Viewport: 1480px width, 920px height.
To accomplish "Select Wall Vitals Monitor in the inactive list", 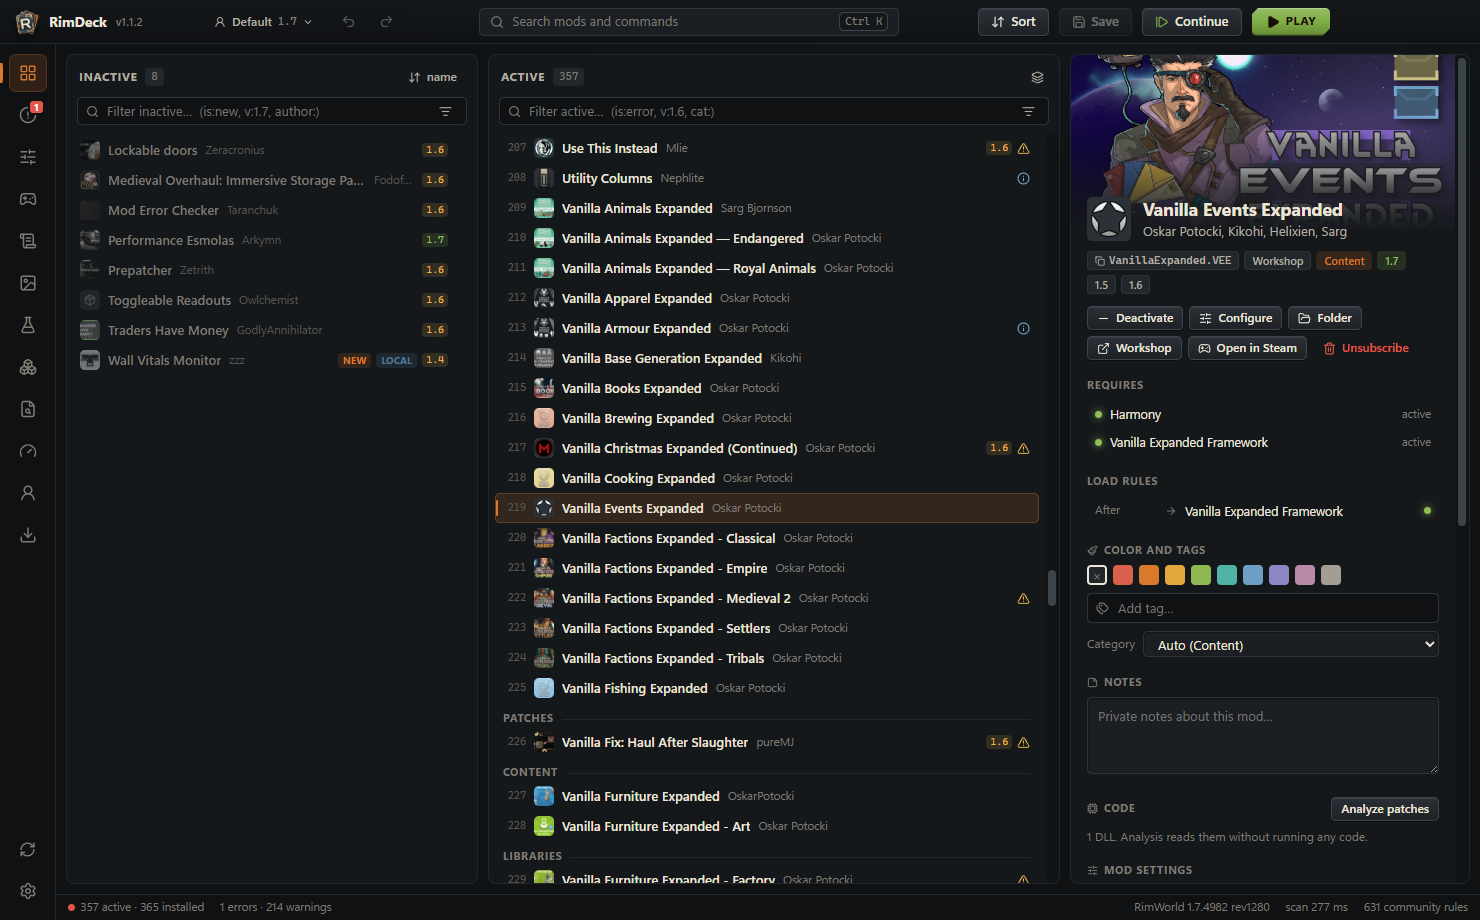I will pos(267,360).
